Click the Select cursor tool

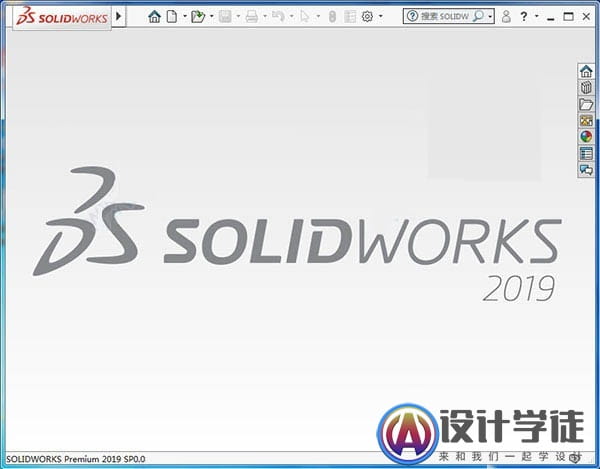pos(305,16)
